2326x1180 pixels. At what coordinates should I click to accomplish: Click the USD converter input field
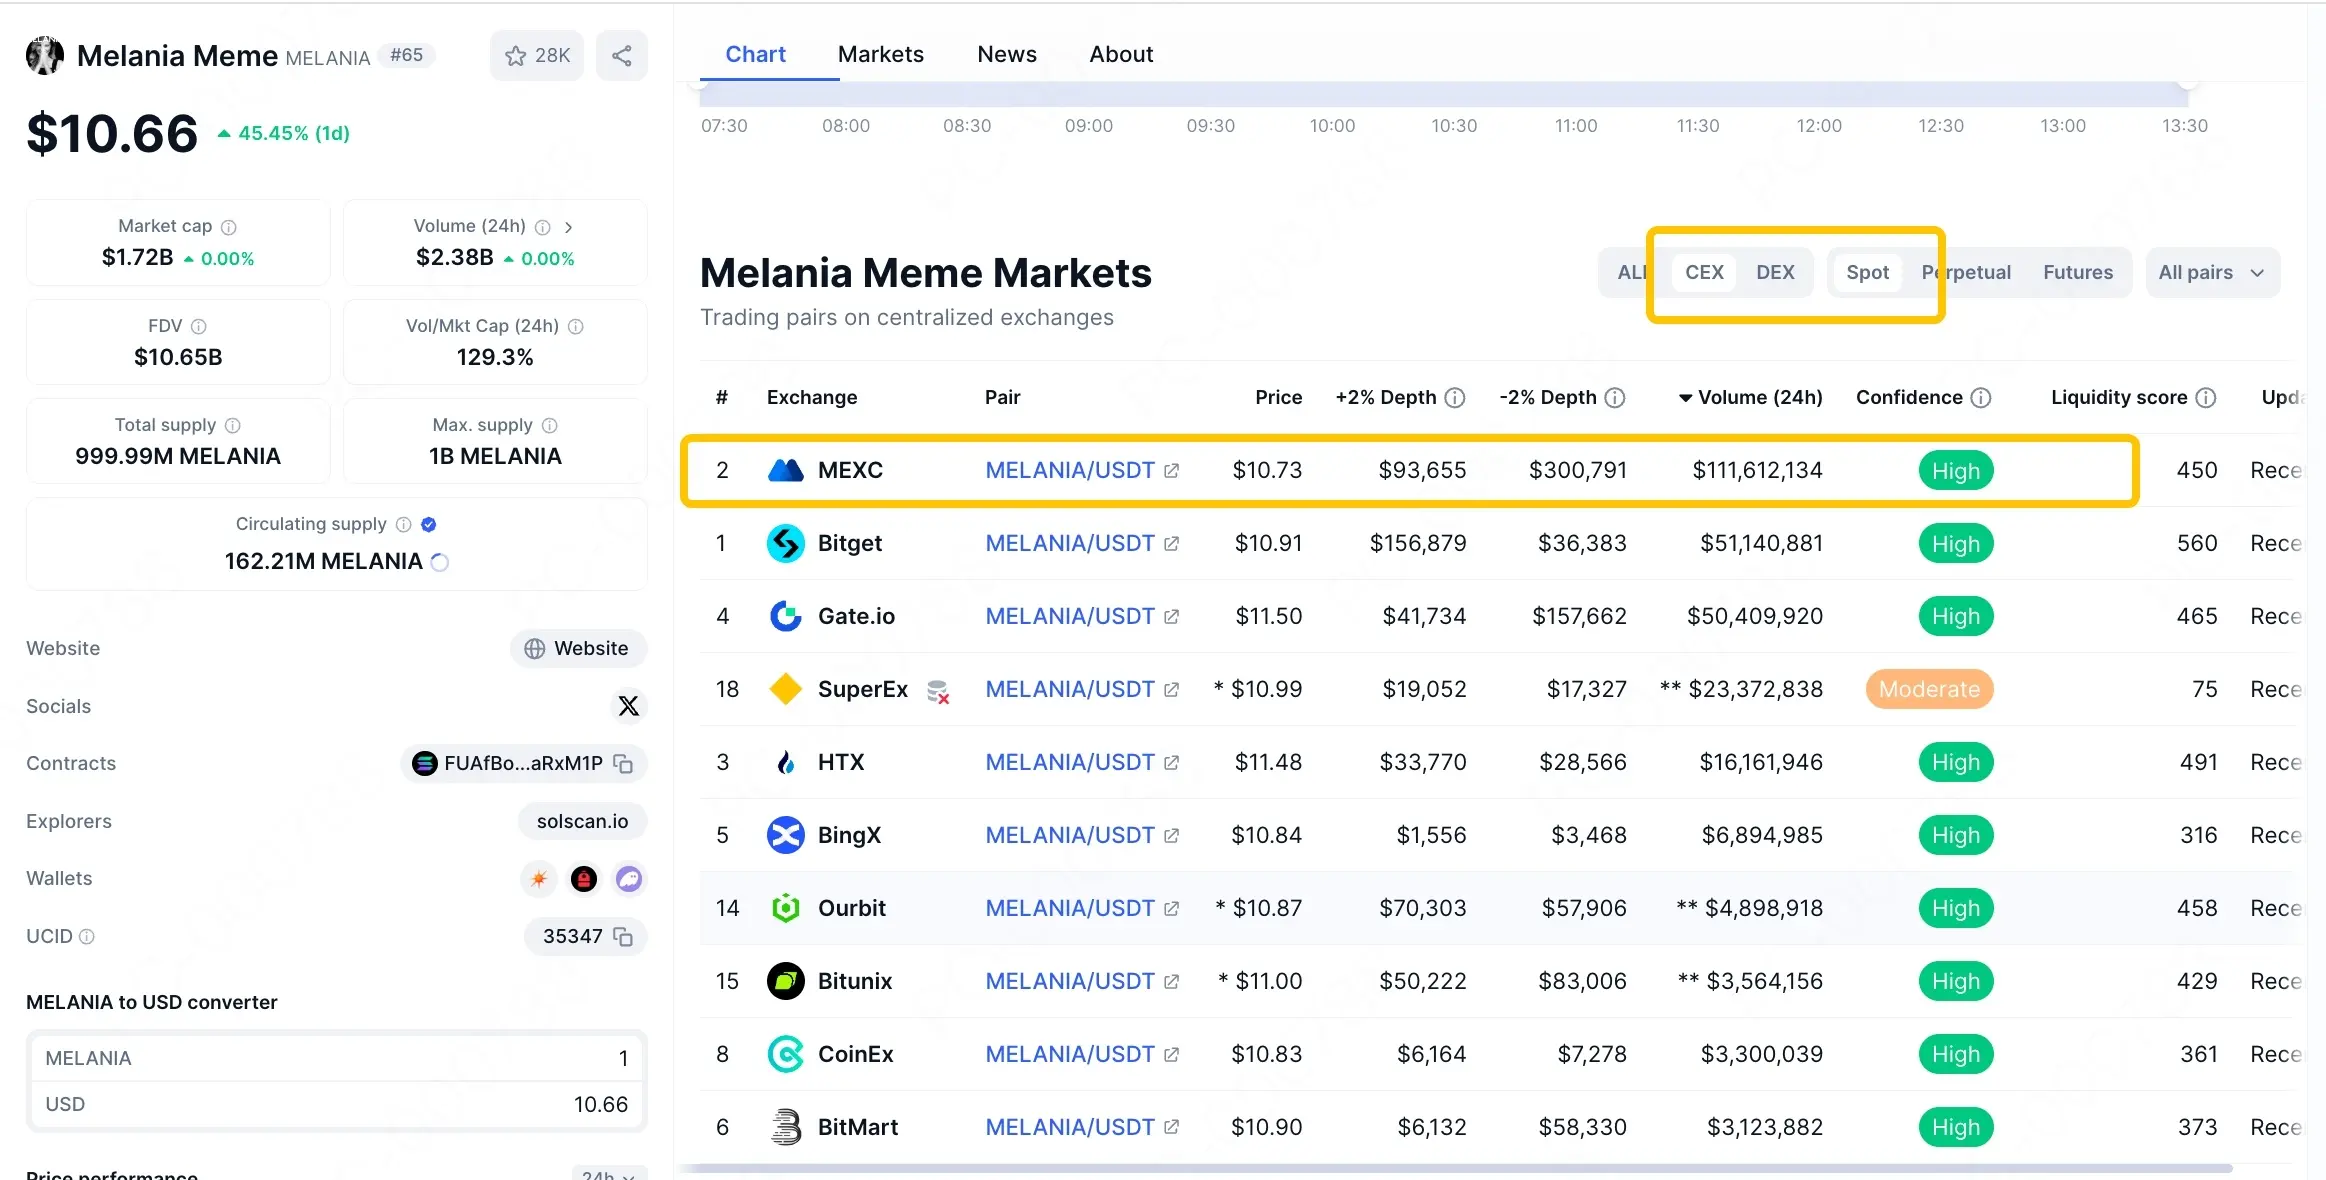[x=337, y=1104]
